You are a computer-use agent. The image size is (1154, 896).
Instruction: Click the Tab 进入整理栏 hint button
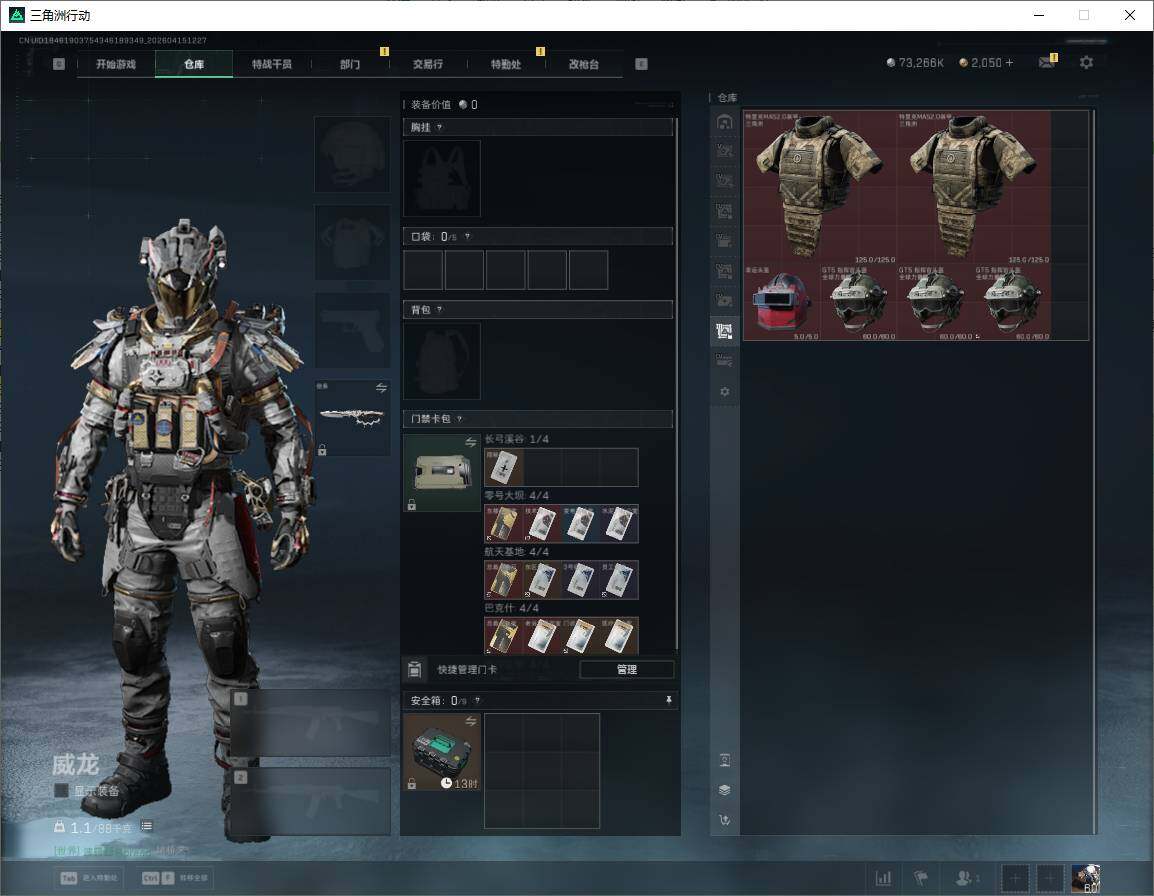[x=90, y=878]
